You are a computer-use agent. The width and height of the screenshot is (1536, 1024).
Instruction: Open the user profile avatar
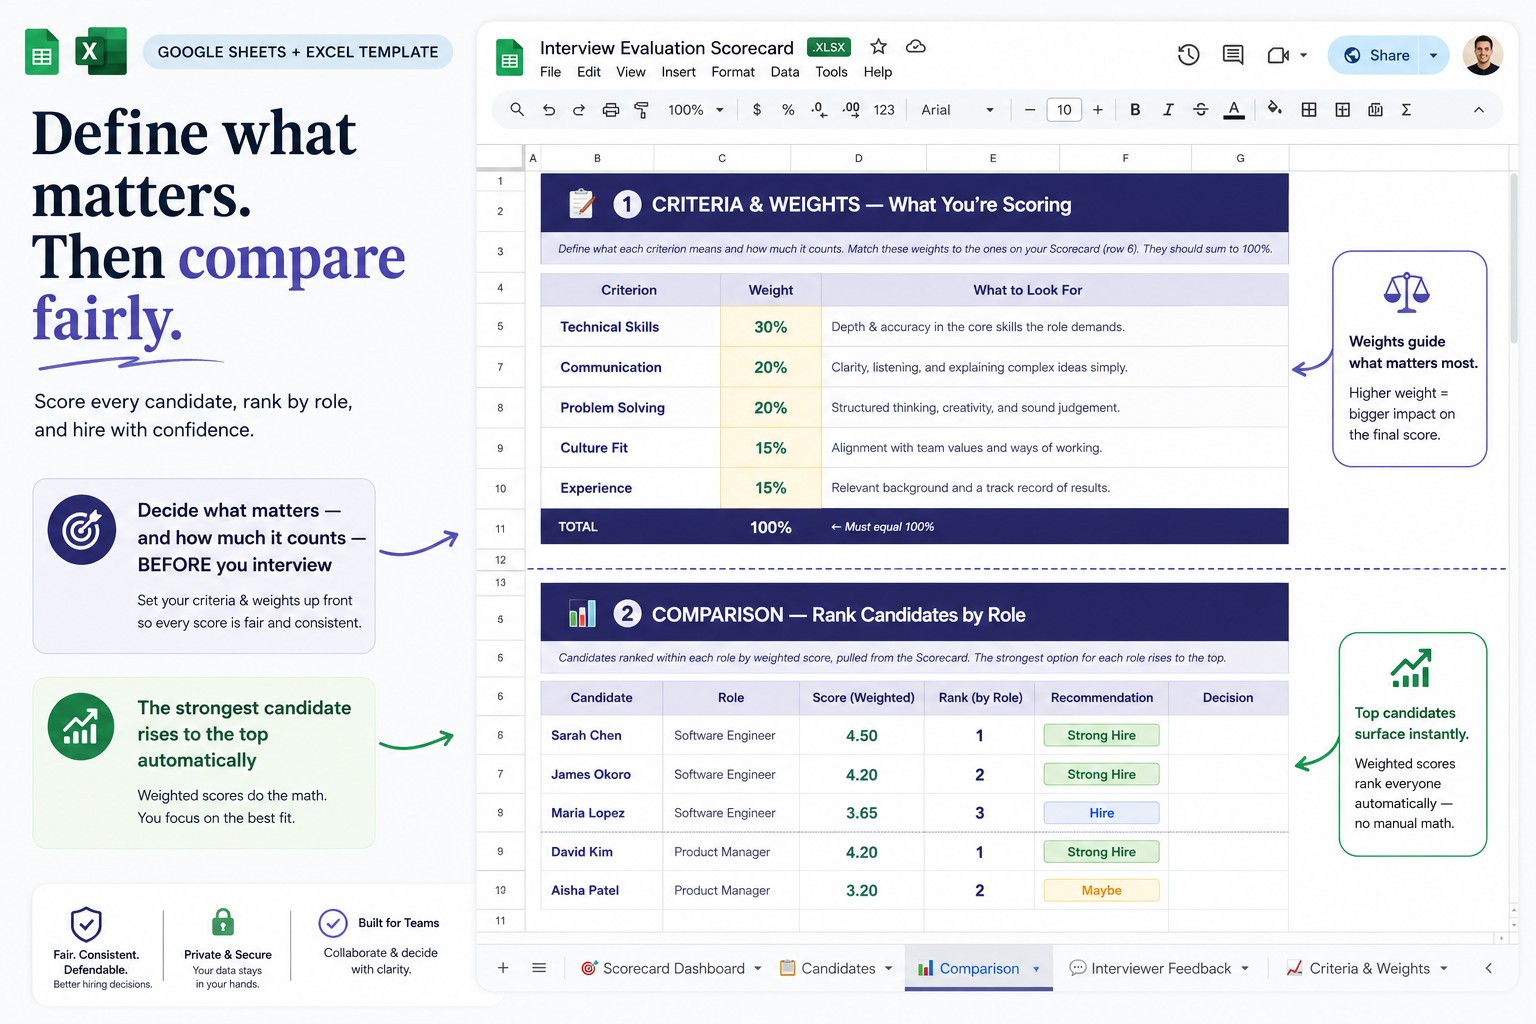pos(1483,55)
